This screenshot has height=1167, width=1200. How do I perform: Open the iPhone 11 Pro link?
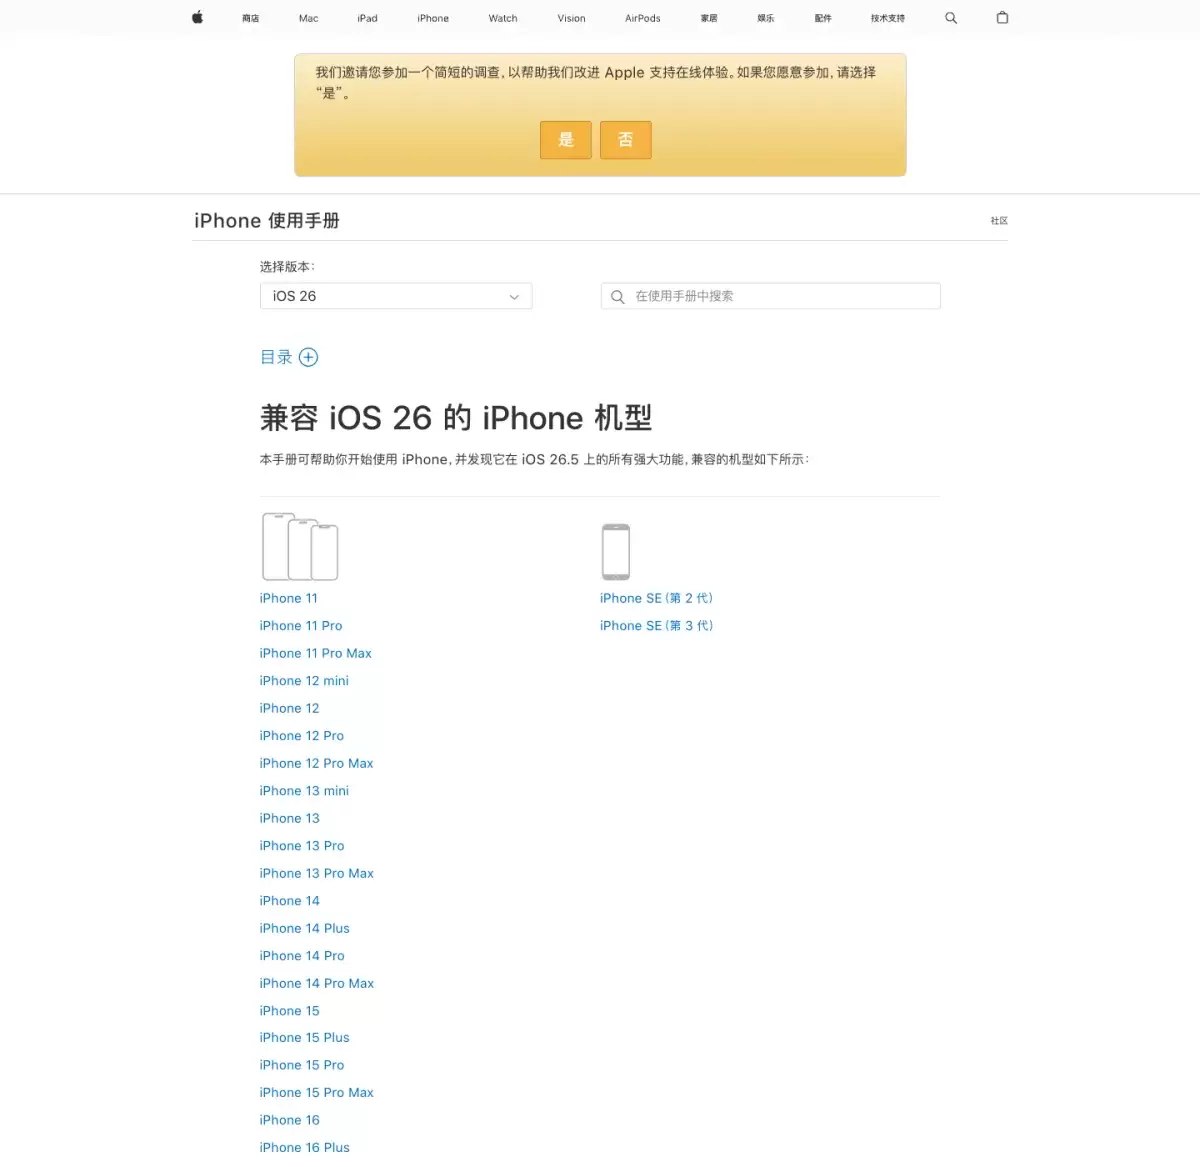[301, 626]
